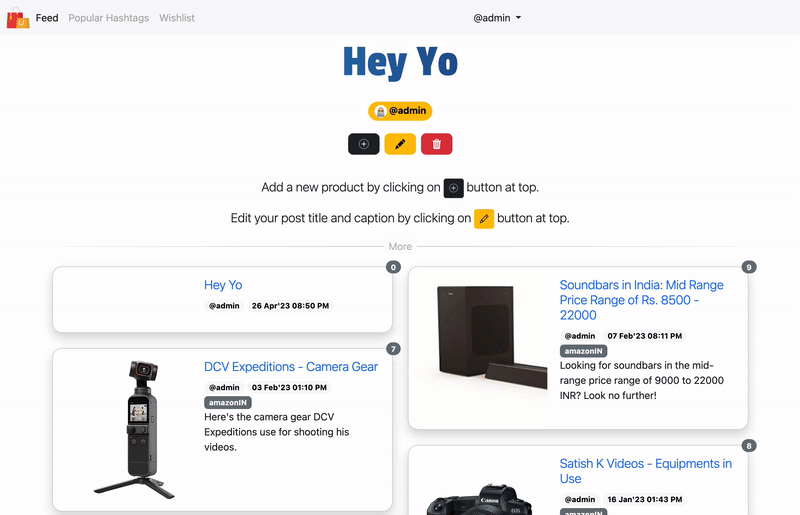Open DCV Expeditions - Camera Gear post

[291, 366]
